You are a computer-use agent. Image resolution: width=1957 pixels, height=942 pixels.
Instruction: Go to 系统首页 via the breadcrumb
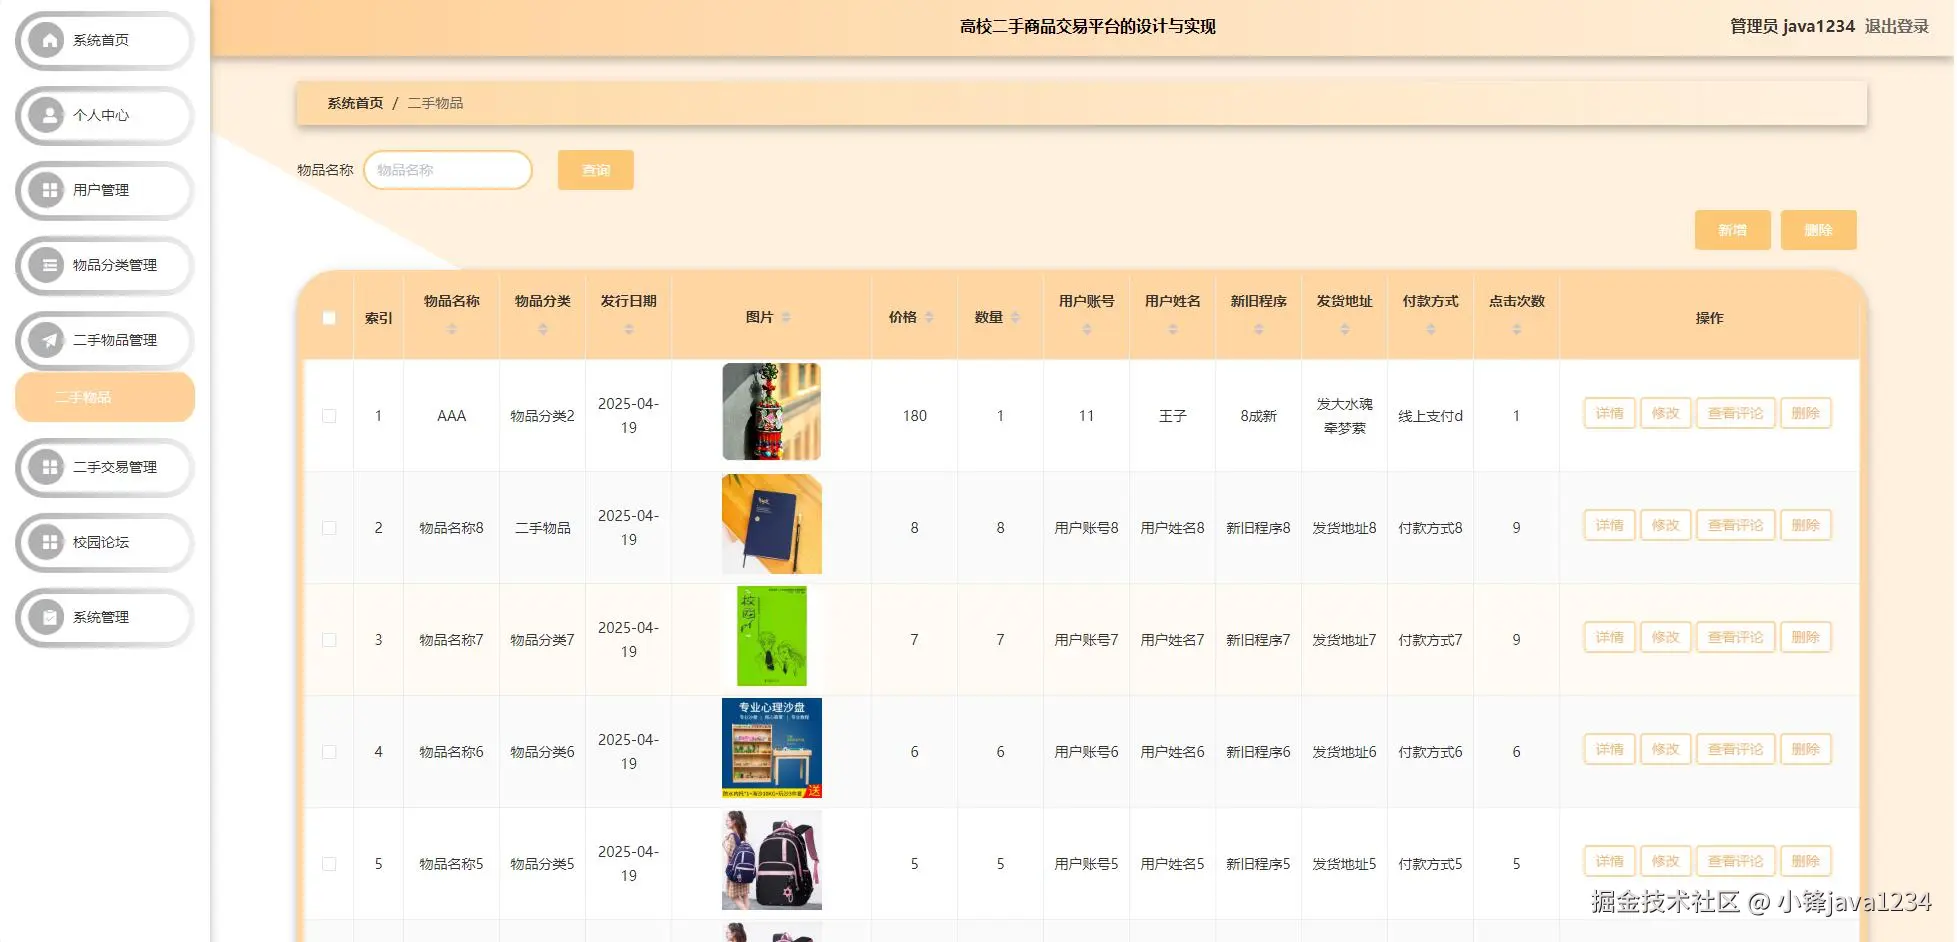coord(355,103)
